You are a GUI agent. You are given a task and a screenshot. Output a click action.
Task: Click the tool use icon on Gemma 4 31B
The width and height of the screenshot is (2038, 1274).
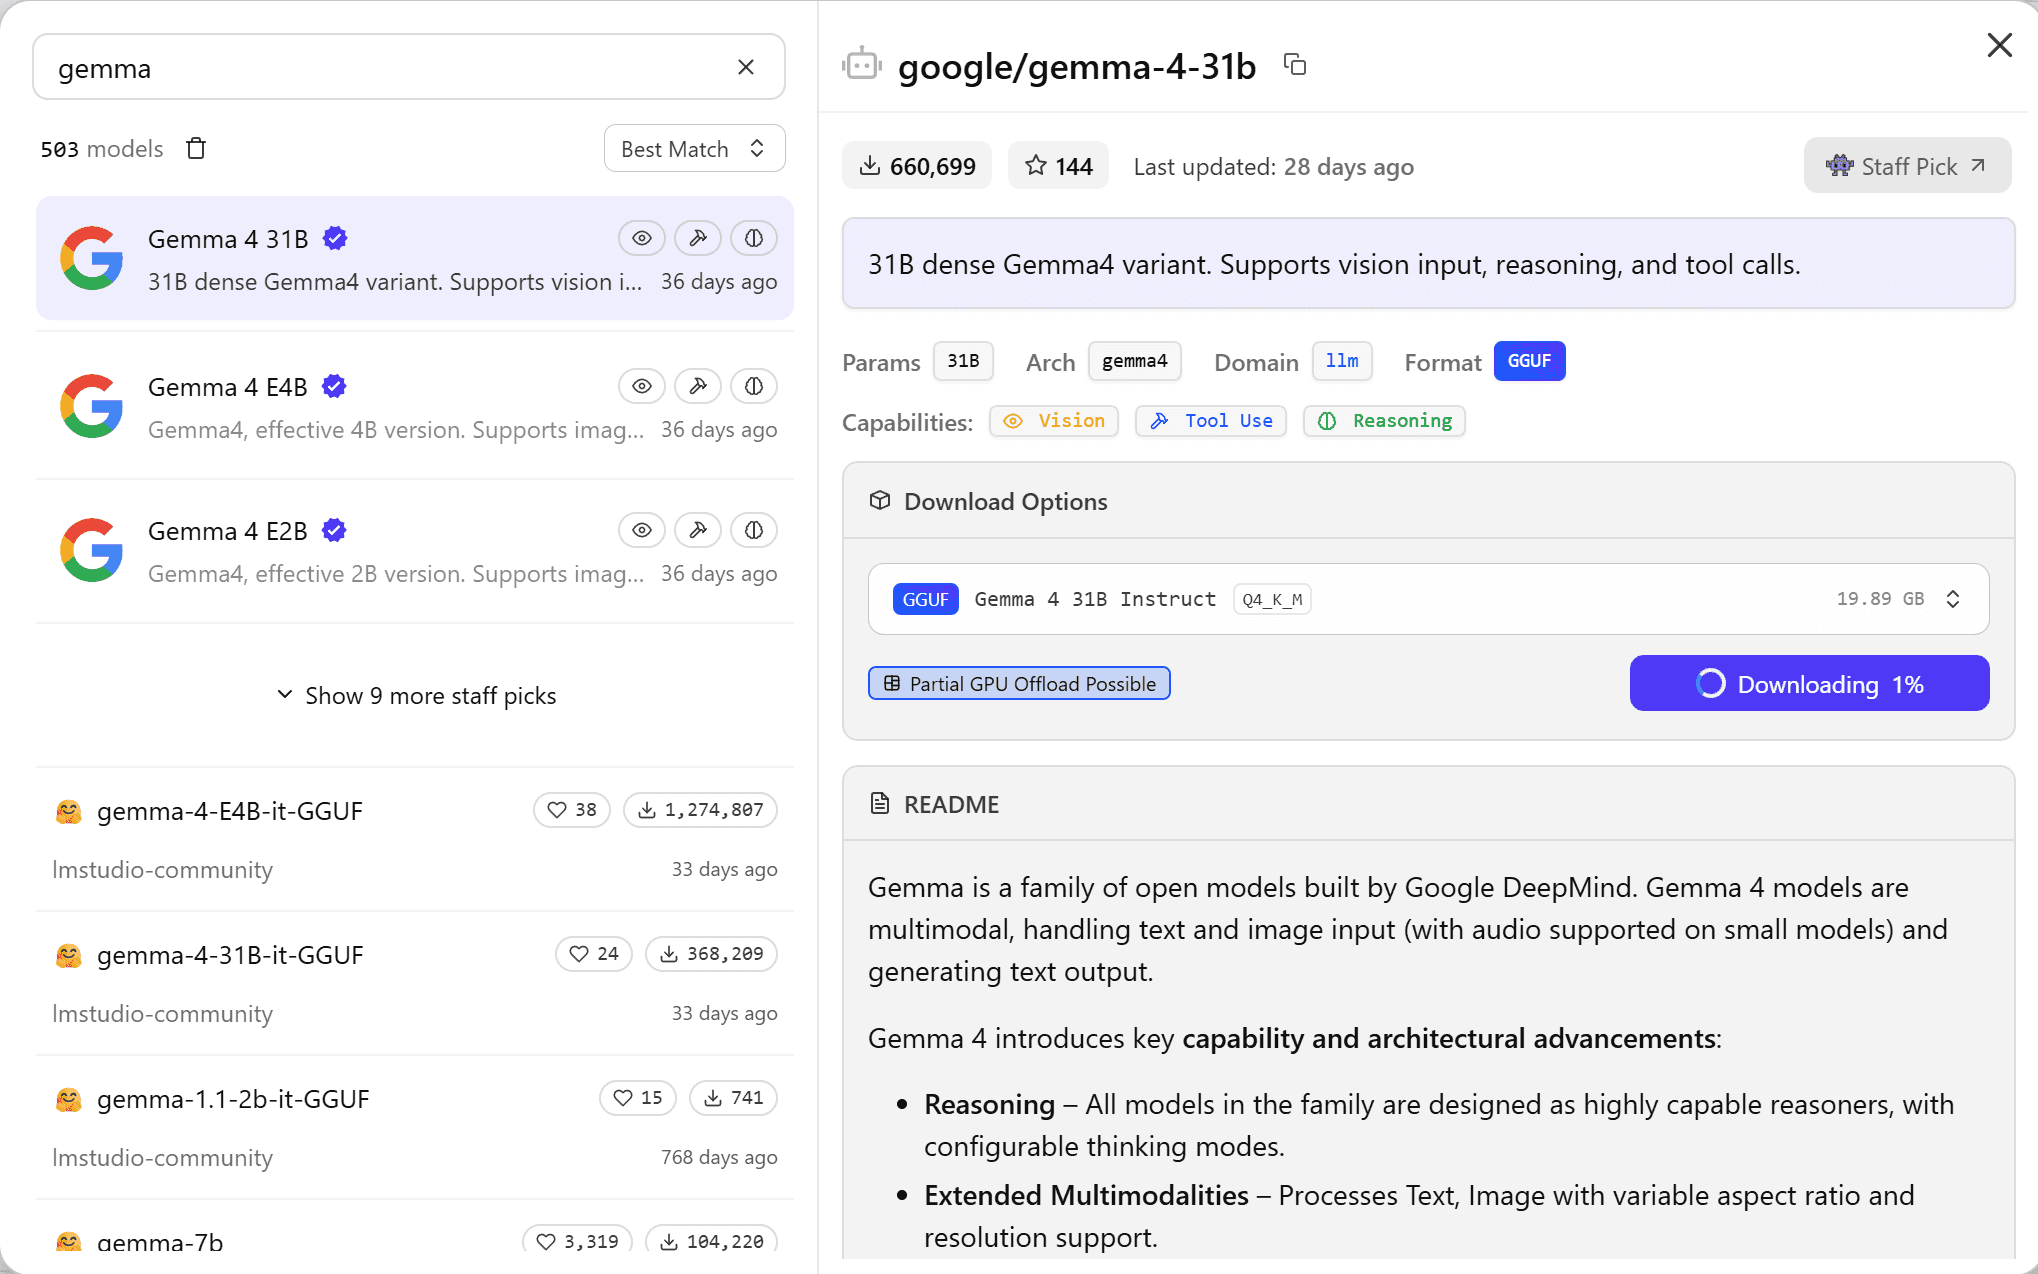[x=698, y=238]
